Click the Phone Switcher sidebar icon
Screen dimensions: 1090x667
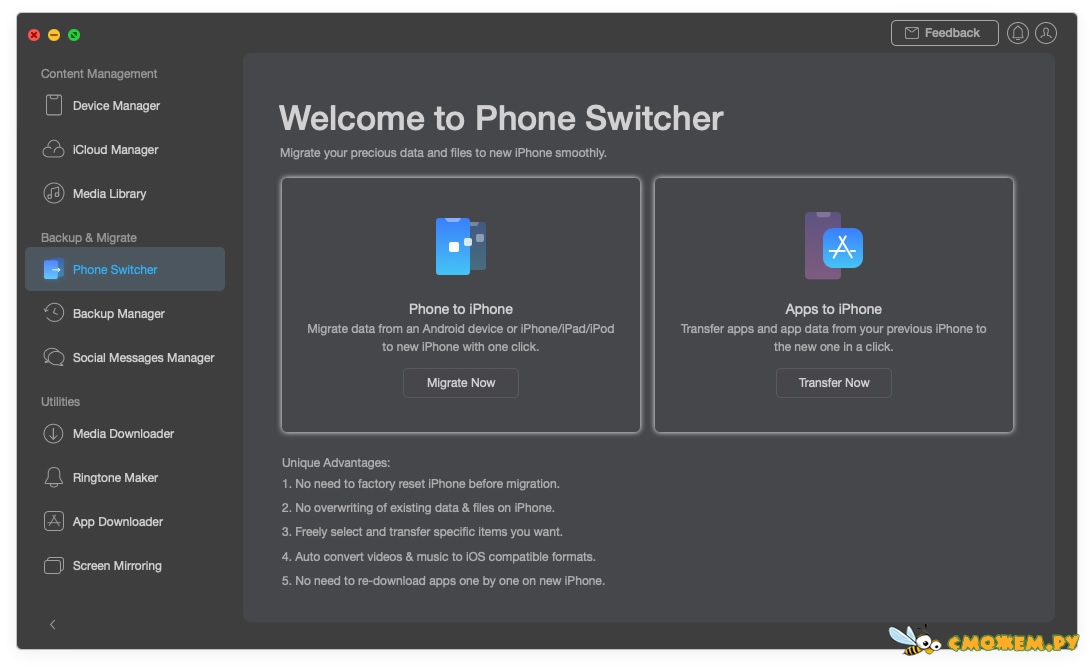click(54, 269)
